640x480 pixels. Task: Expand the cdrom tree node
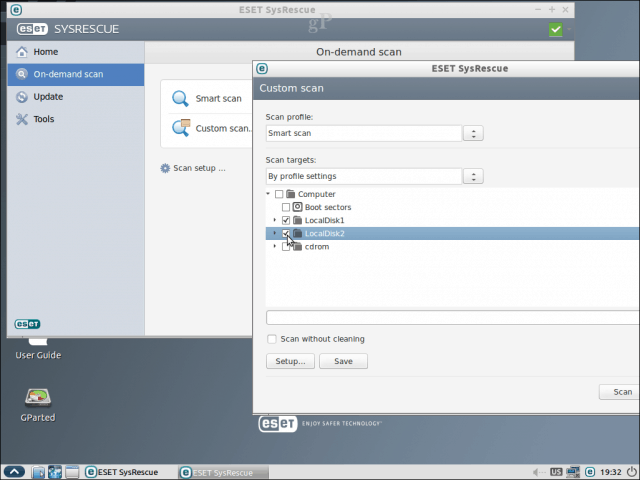click(x=275, y=246)
